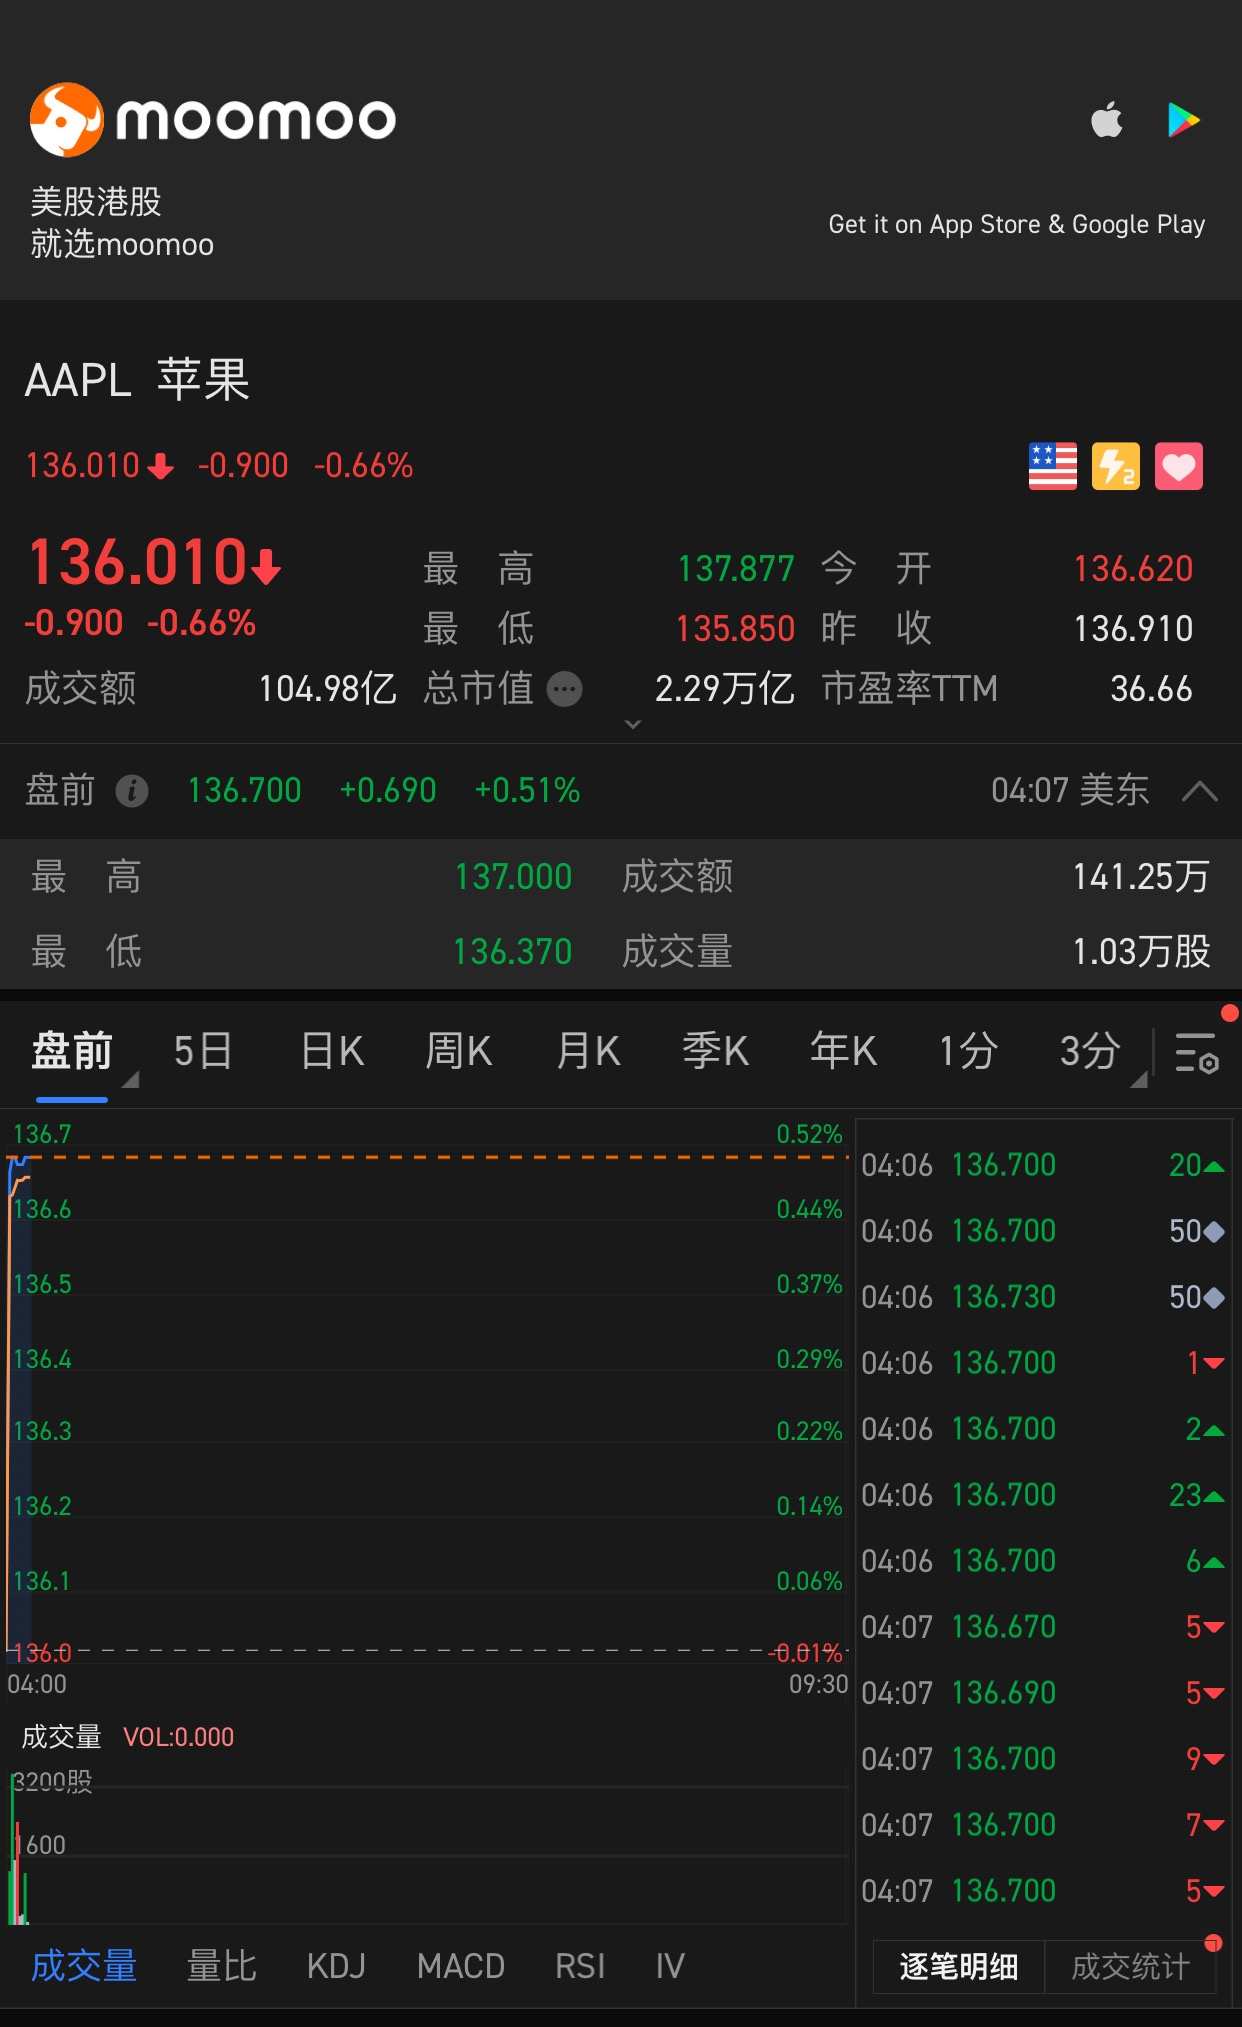1242x2027 pixels.
Task: Tap the pre-market high 137.000
Action: (513, 877)
